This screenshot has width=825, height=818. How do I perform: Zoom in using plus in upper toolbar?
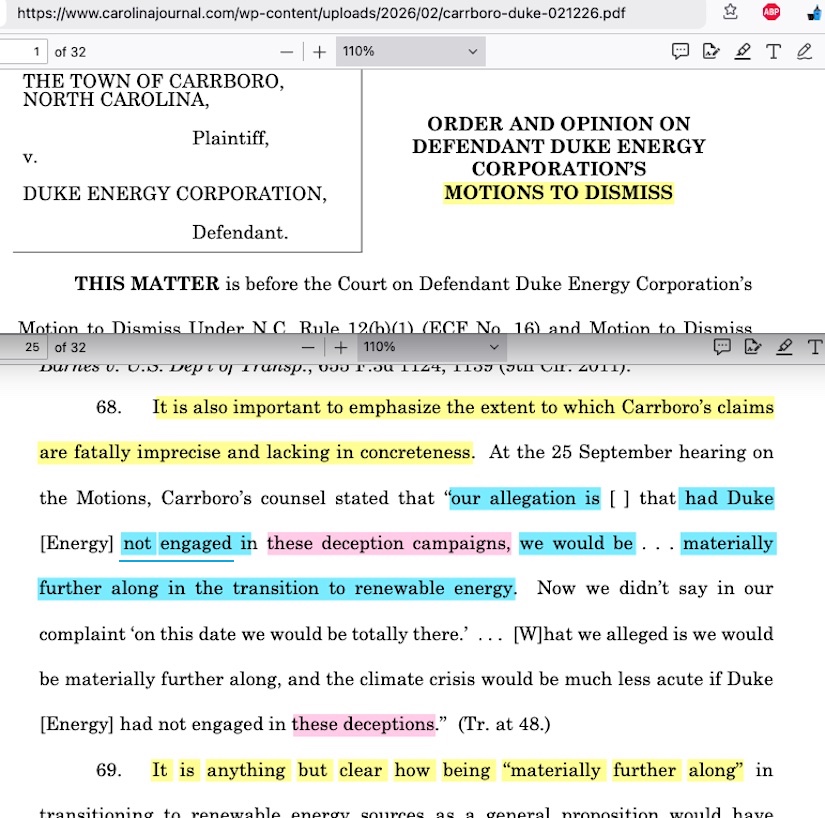(x=319, y=52)
